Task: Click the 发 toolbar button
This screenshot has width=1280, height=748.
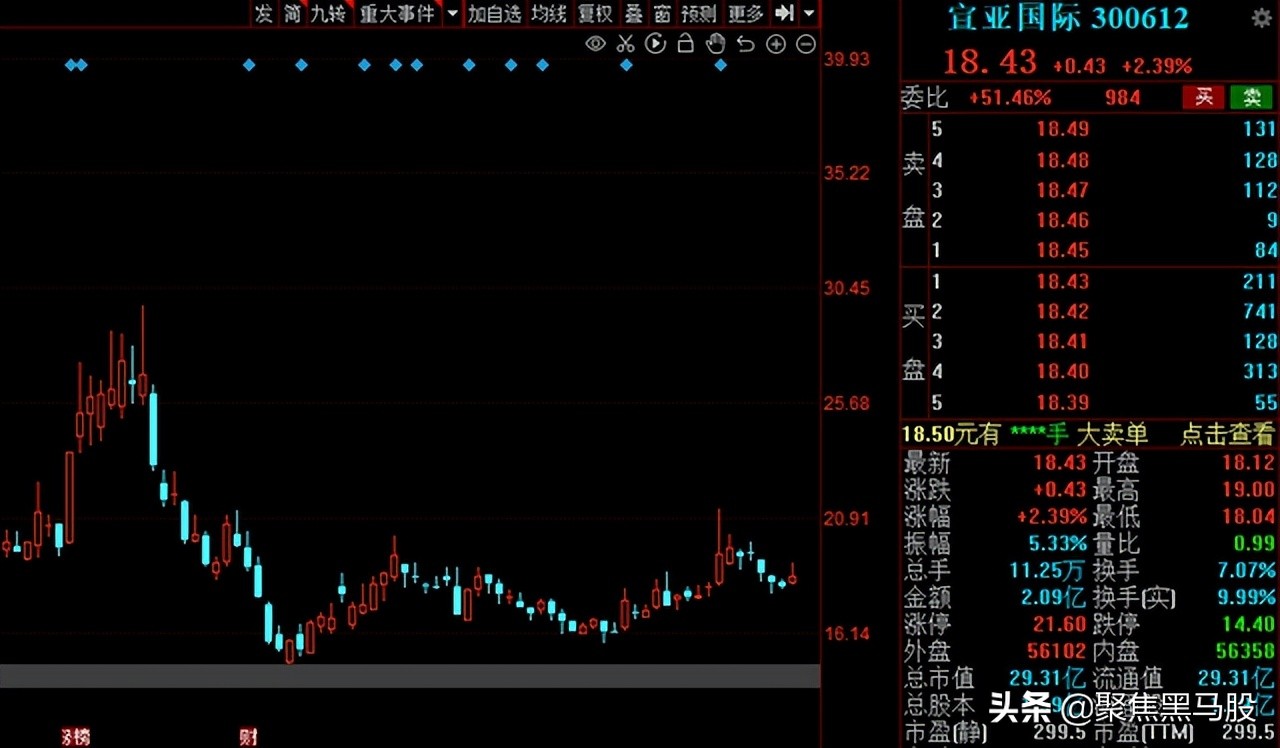Action: (263, 13)
